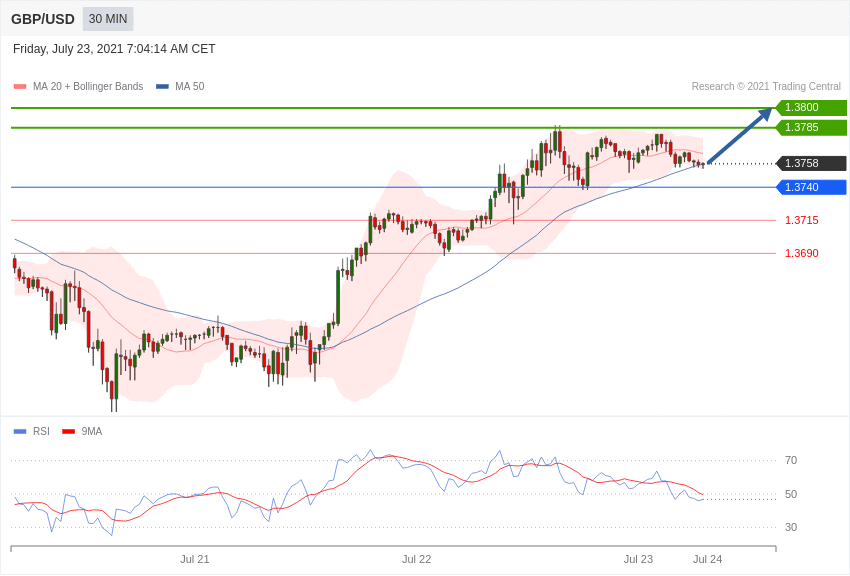Click the 1.3758 current price tag

811,163
